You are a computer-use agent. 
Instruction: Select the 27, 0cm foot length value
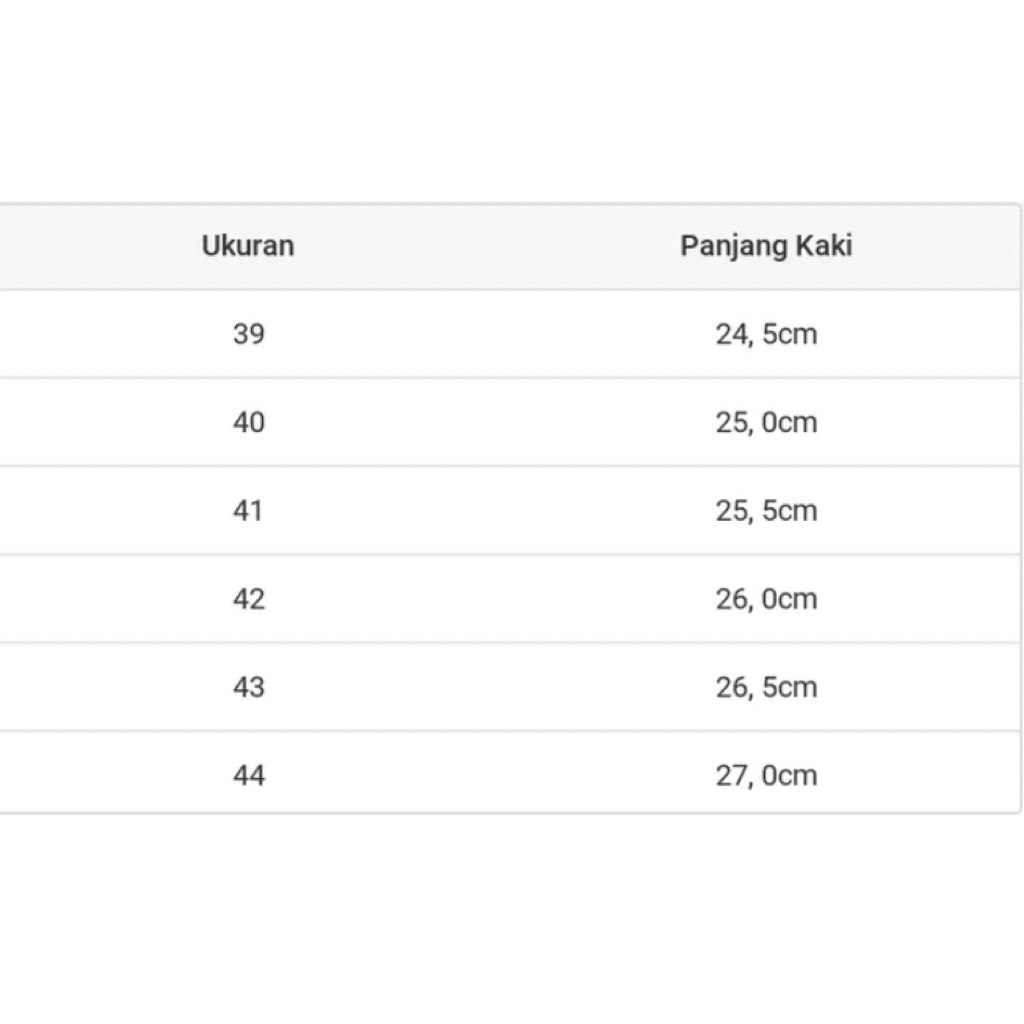click(766, 775)
